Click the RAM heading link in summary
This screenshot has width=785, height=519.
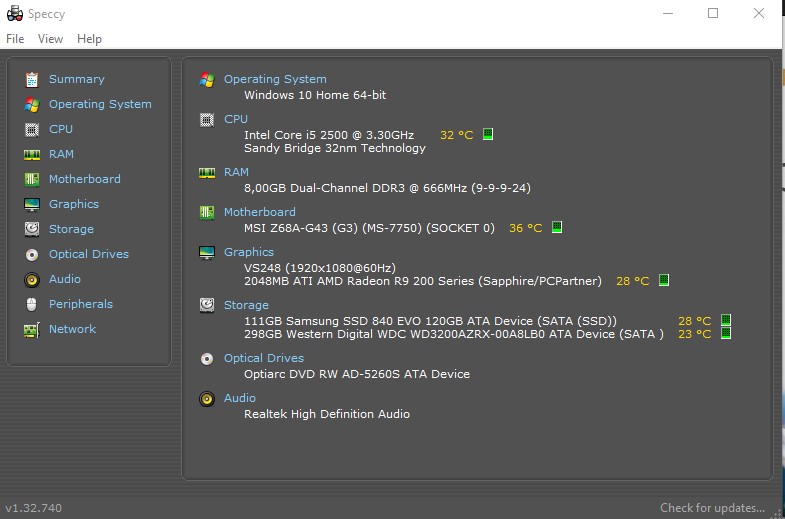(x=236, y=172)
